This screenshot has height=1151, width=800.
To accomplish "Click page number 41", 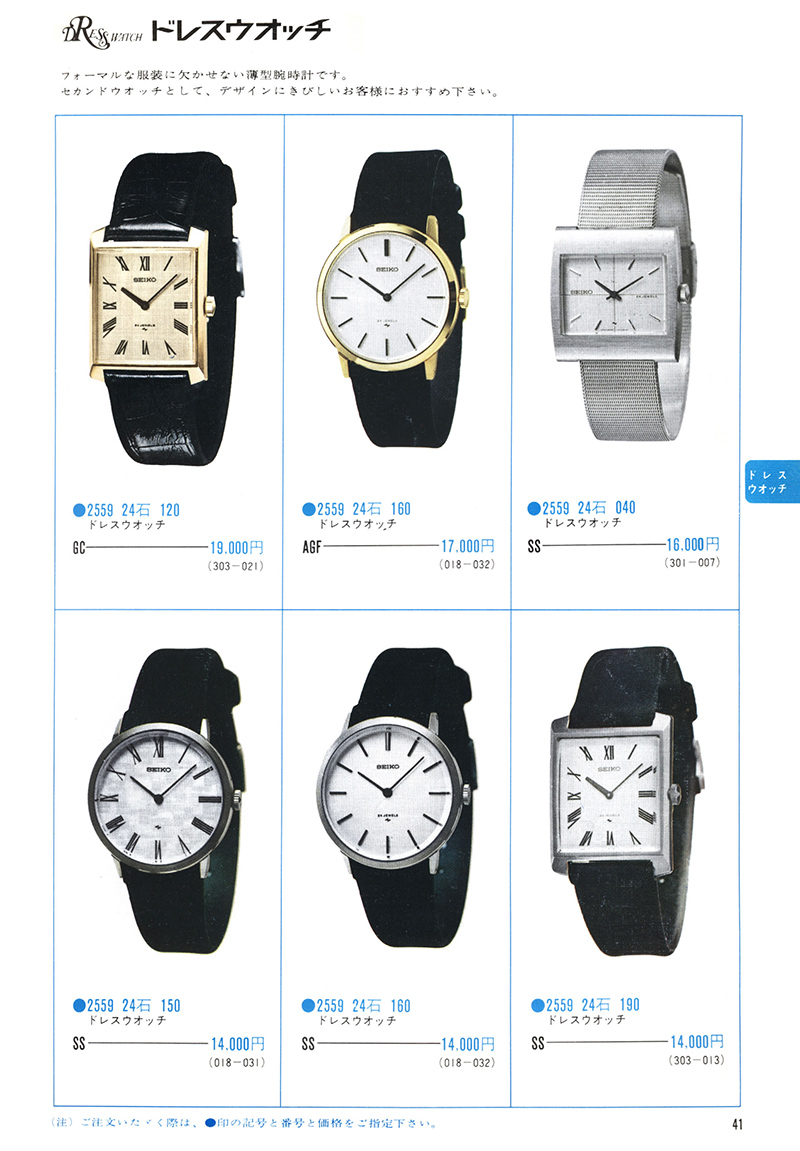I will 736,1124.
